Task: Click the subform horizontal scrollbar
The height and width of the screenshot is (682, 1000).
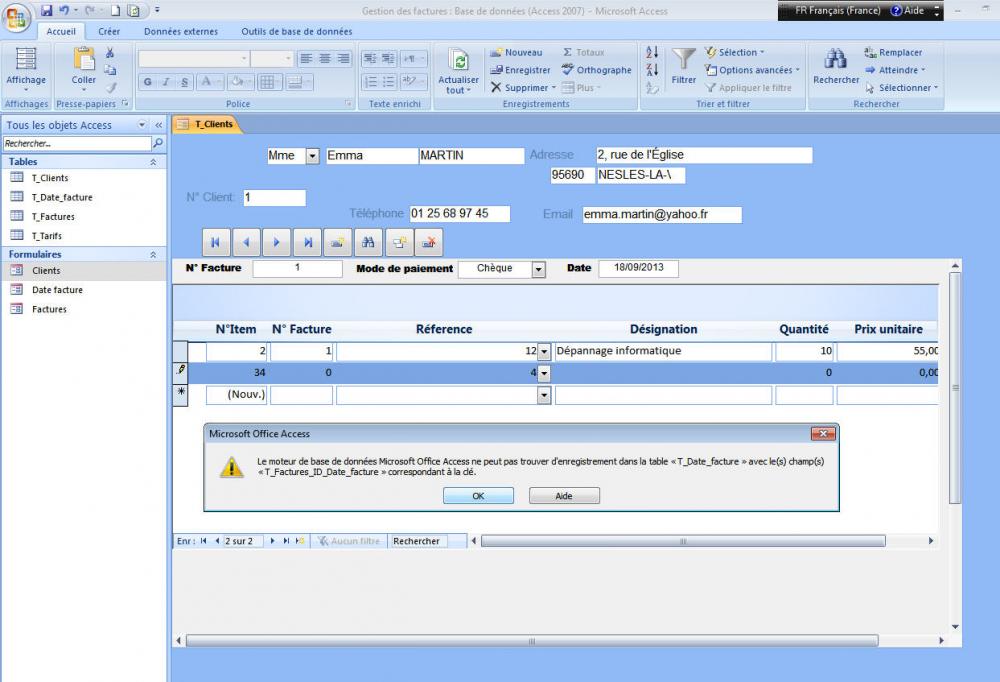Action: 683,541
